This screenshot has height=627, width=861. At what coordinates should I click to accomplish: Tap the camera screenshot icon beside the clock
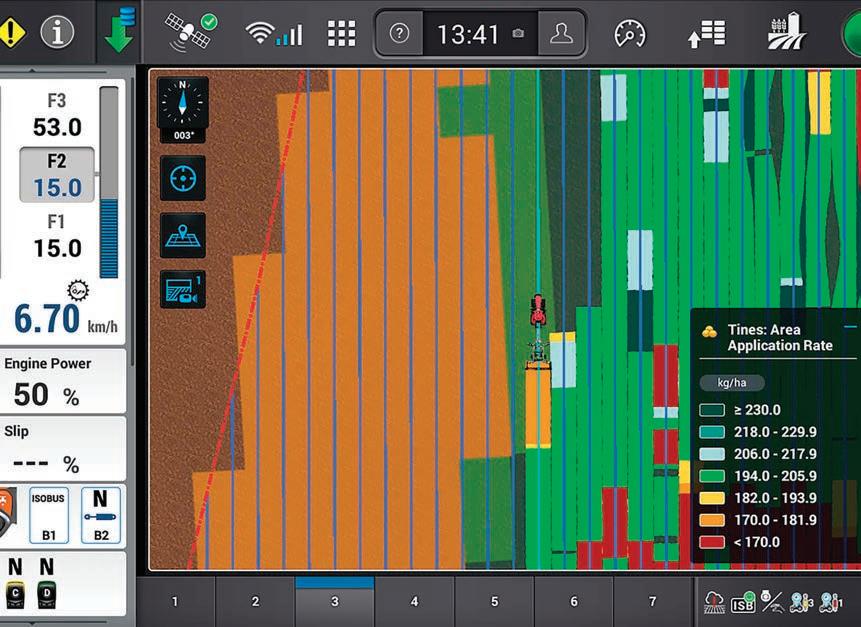point(518,34)
